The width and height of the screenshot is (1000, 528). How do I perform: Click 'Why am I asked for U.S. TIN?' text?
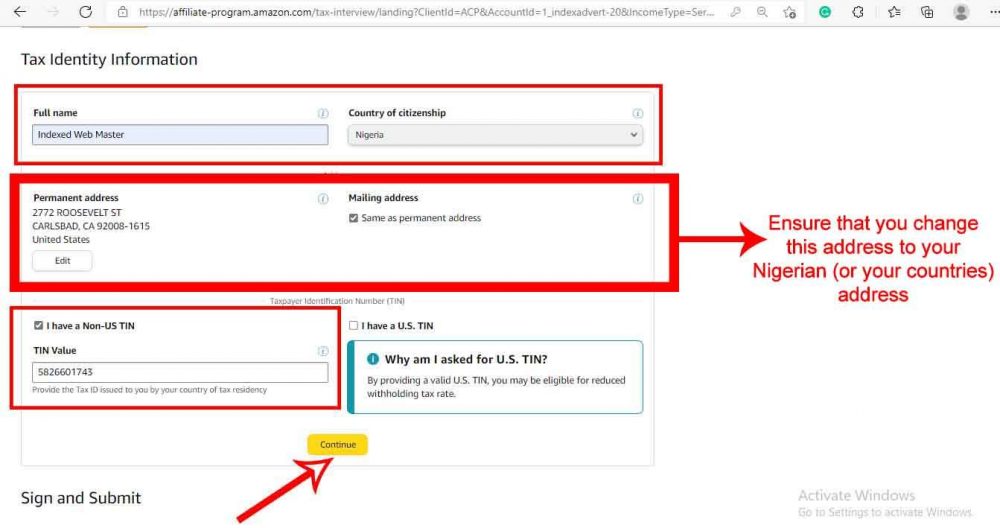466,359
